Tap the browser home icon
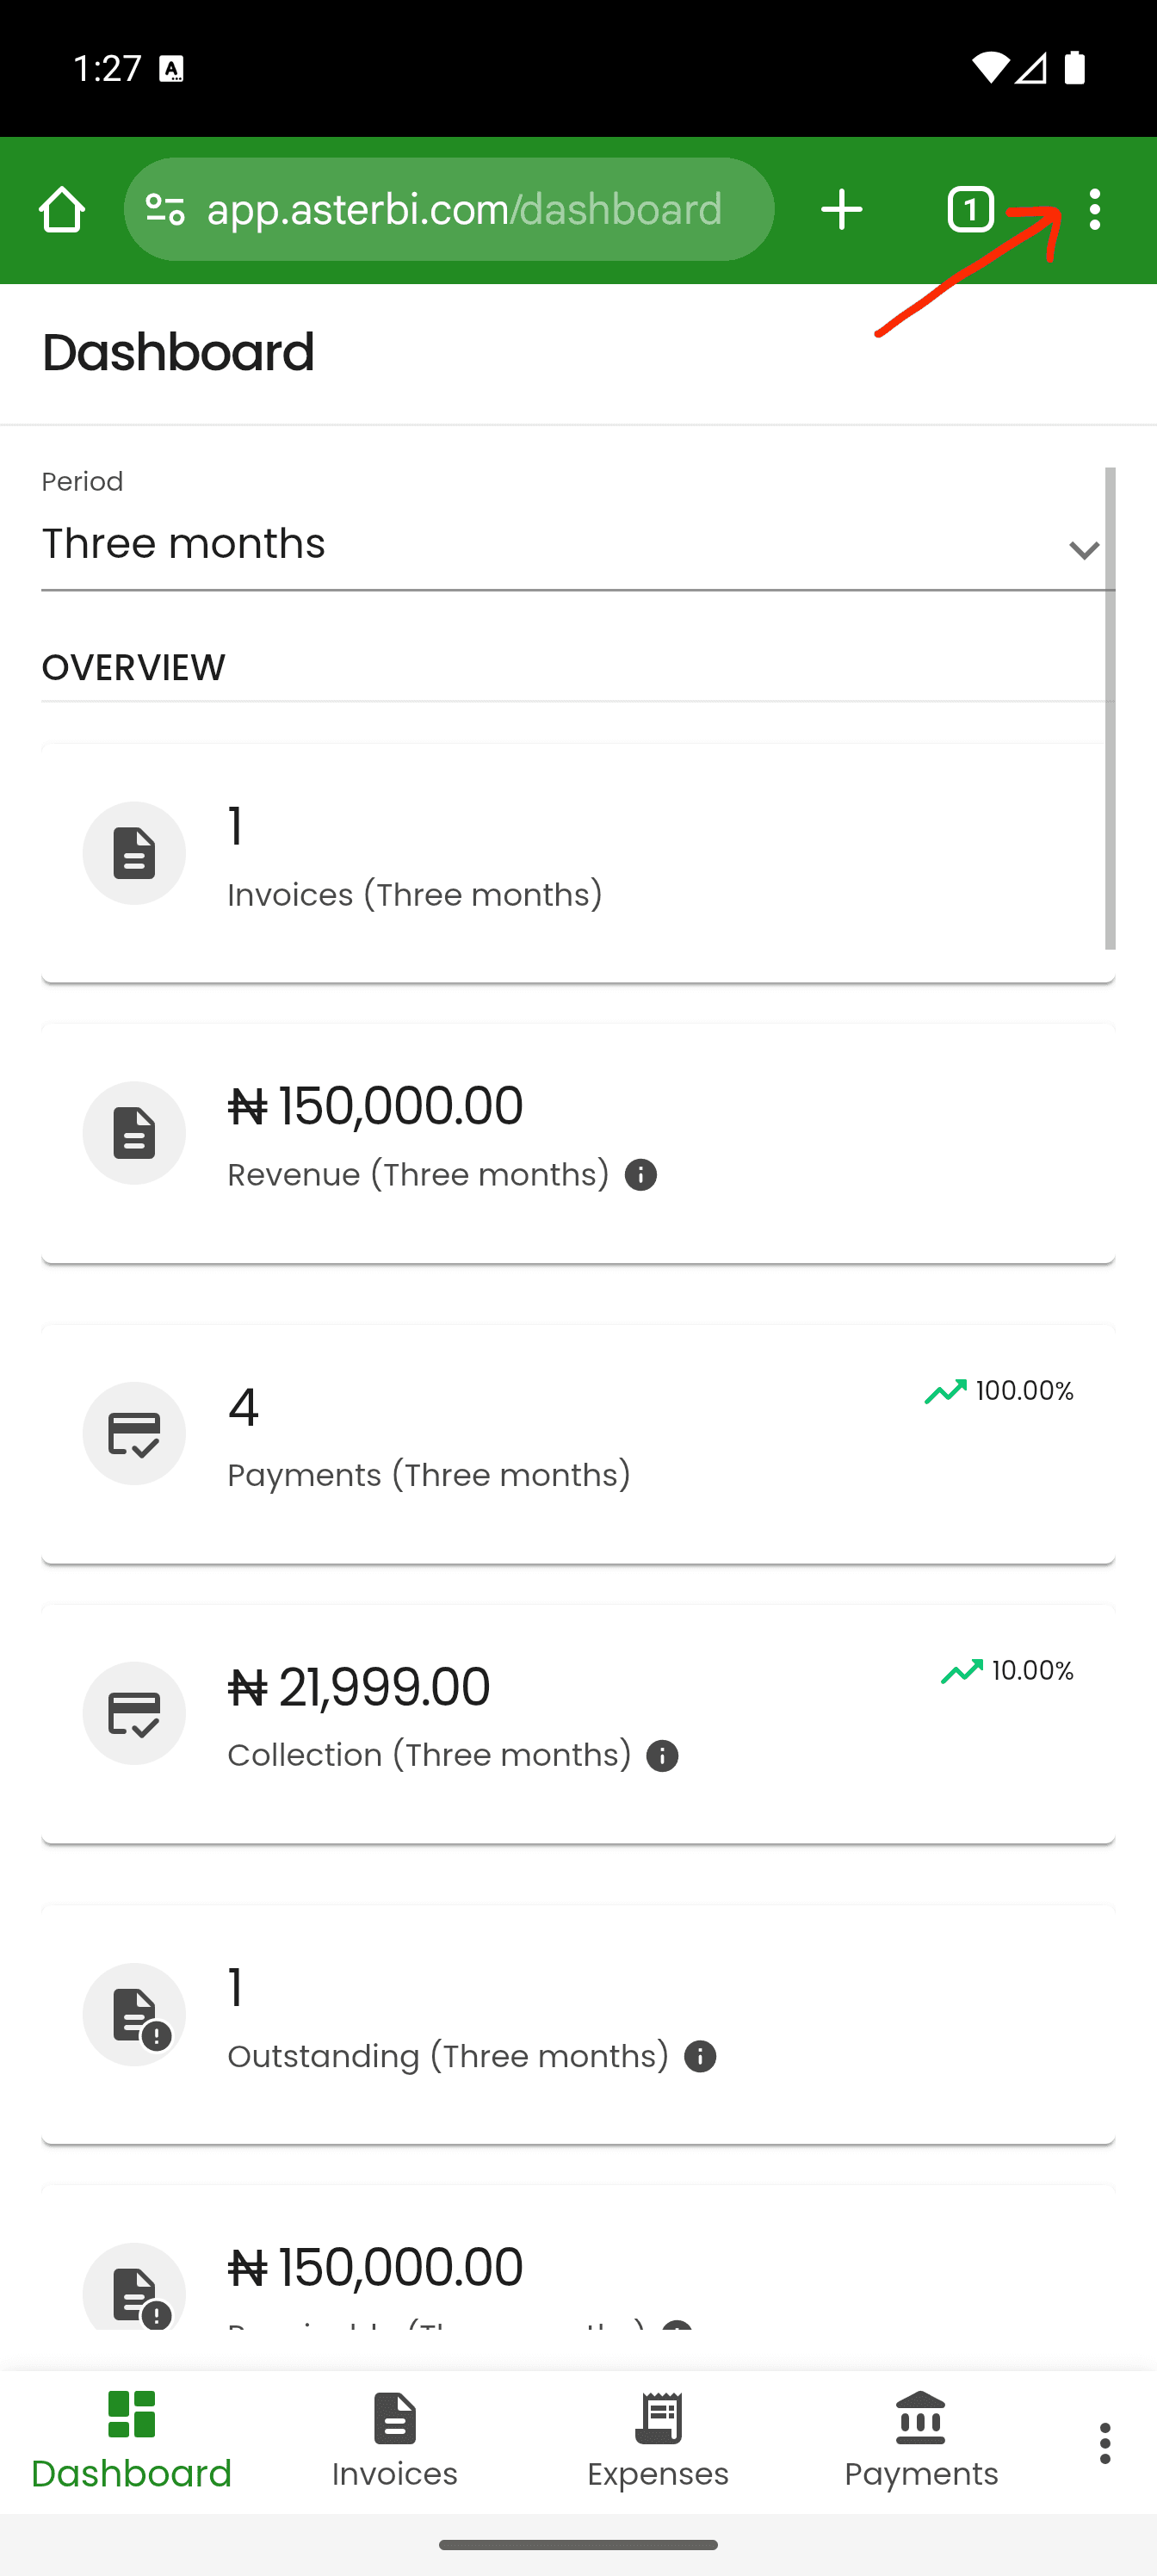The image size is (1157, 2576). [x=62, y=210]
